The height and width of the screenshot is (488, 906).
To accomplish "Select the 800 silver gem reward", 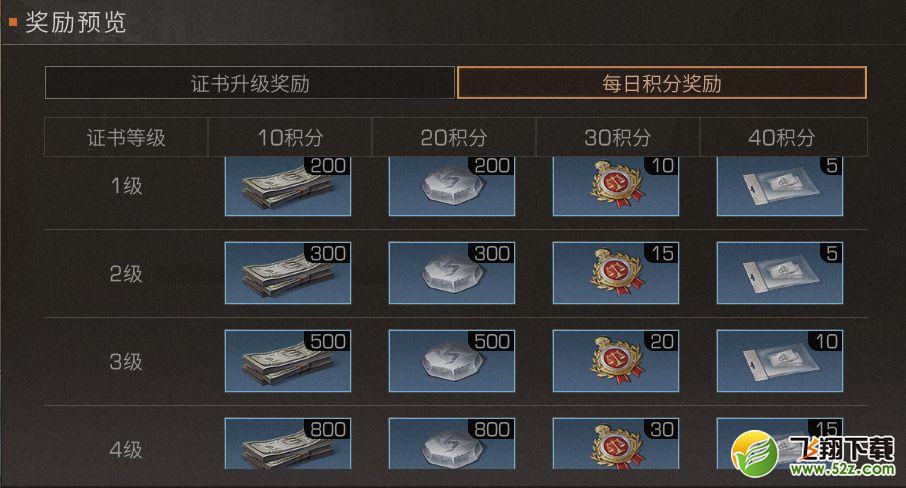I will 452,444.
